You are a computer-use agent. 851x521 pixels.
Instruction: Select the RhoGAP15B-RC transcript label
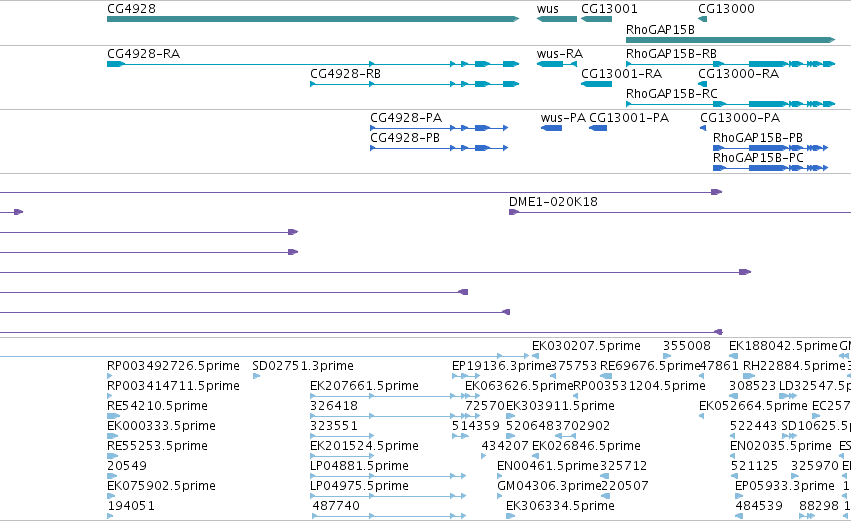coord(671,94)
